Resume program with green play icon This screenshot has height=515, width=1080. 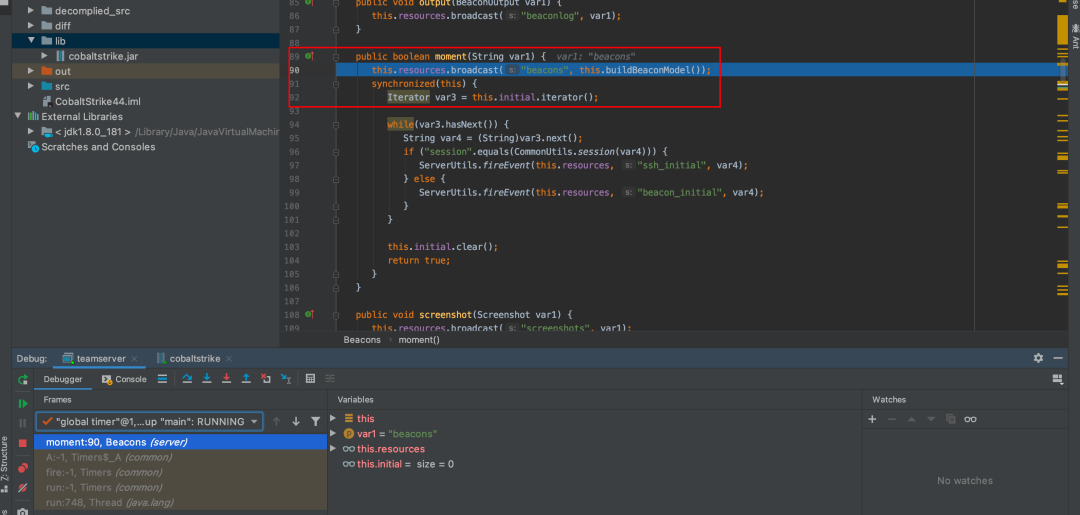click(x=23, y=403)
